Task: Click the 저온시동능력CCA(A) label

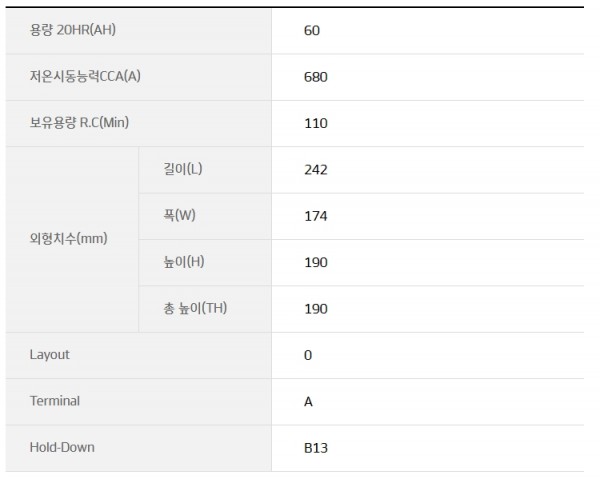Action: [x=85, y=77]
